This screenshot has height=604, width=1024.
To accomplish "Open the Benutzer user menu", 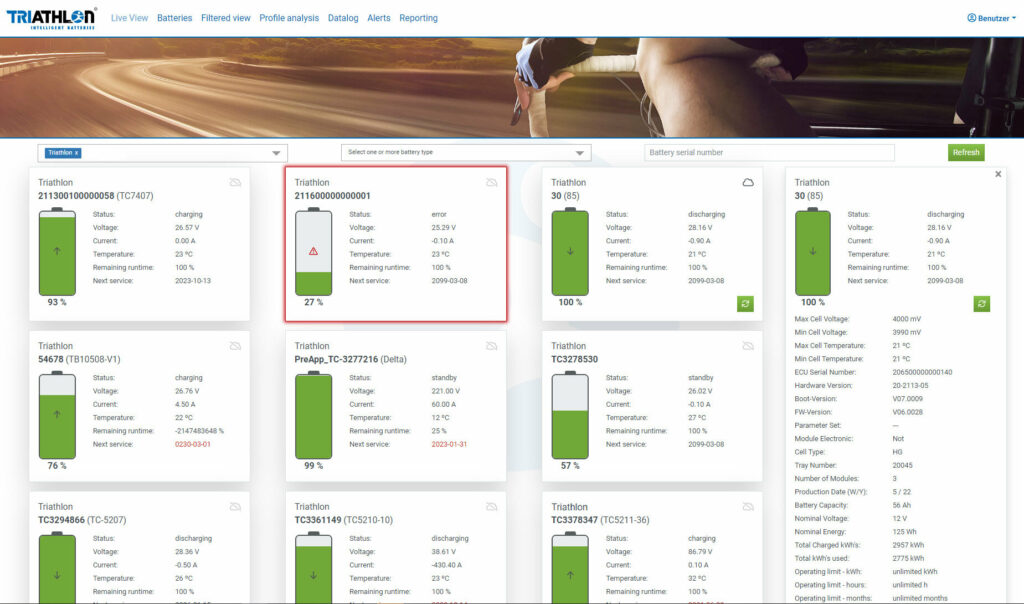I will point(991,18).
